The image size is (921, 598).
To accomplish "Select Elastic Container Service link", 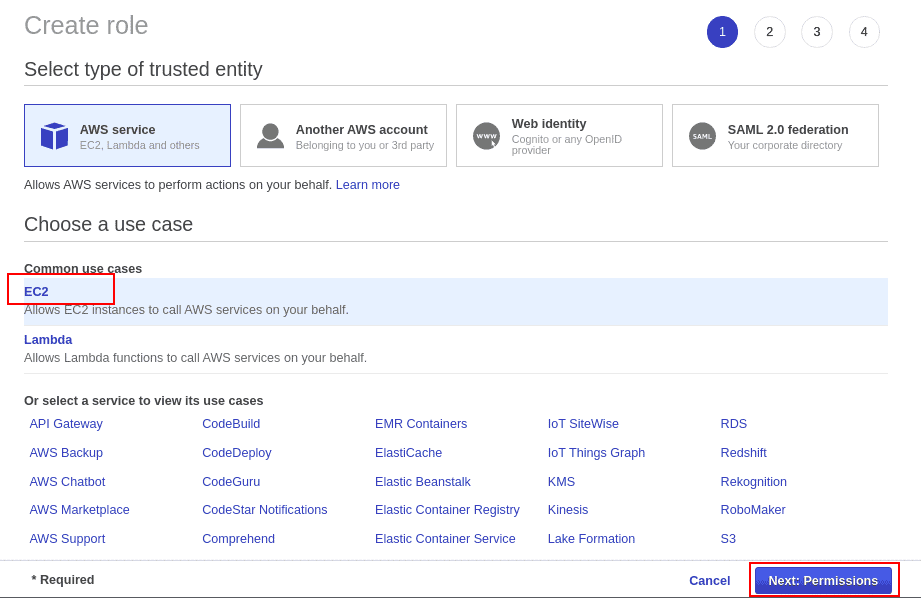I will tap(445, 538).
